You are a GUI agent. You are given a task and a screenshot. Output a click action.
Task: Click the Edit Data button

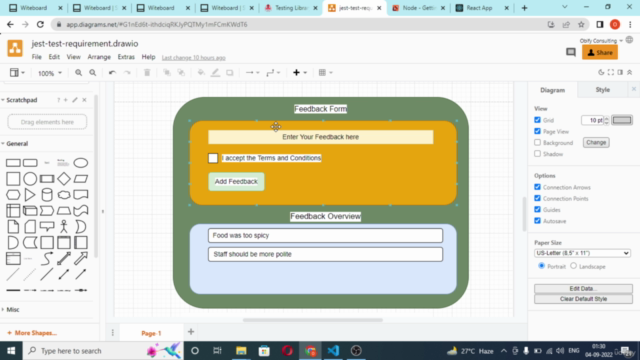[583, 288]
